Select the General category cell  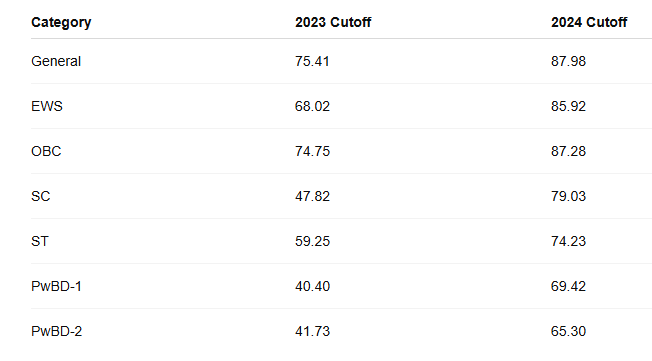(56, 61)
